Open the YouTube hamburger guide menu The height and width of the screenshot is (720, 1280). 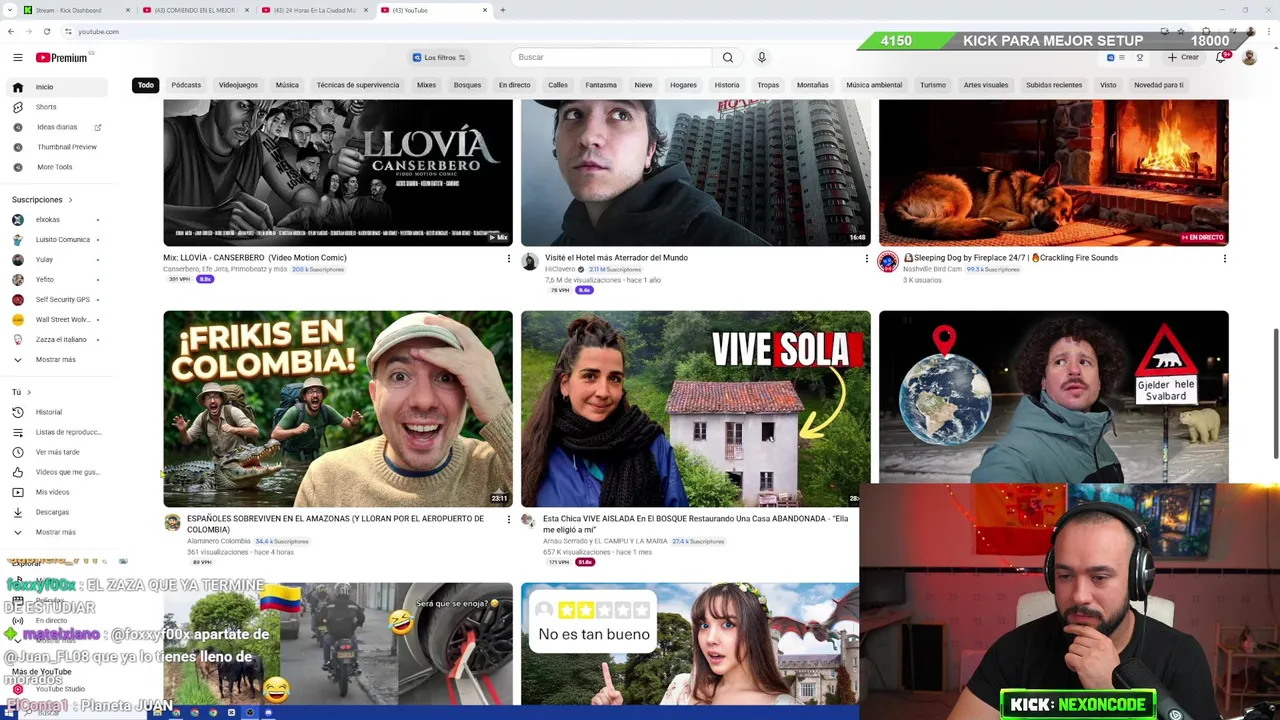click(x=17, y=58)
